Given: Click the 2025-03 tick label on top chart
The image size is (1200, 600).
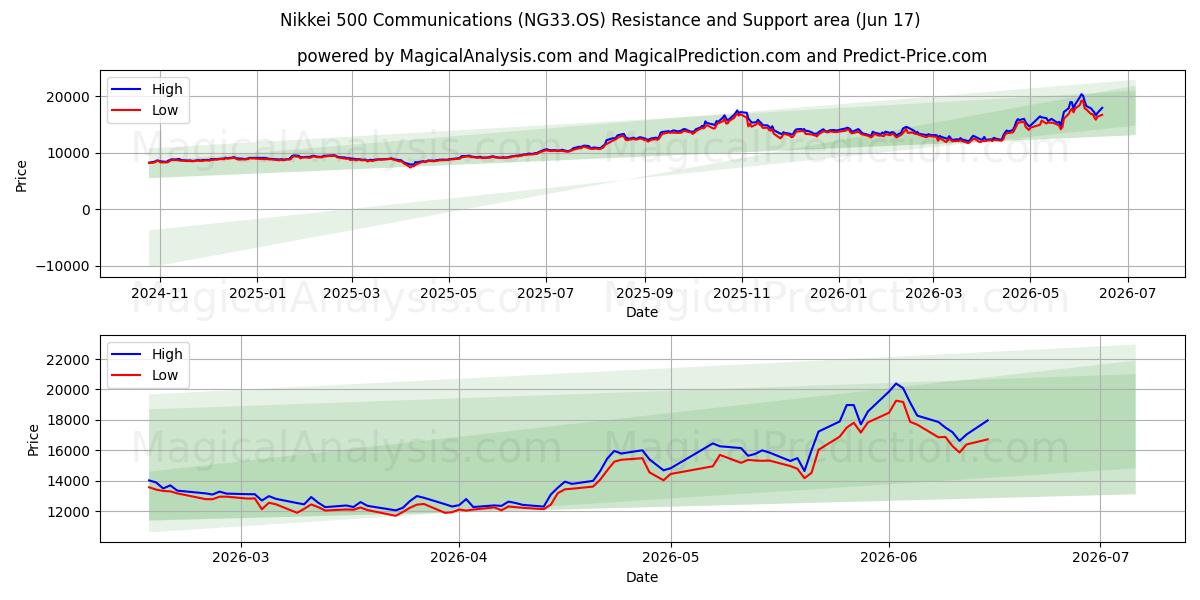Looking at the screenshot, I should tap(351, 293).
